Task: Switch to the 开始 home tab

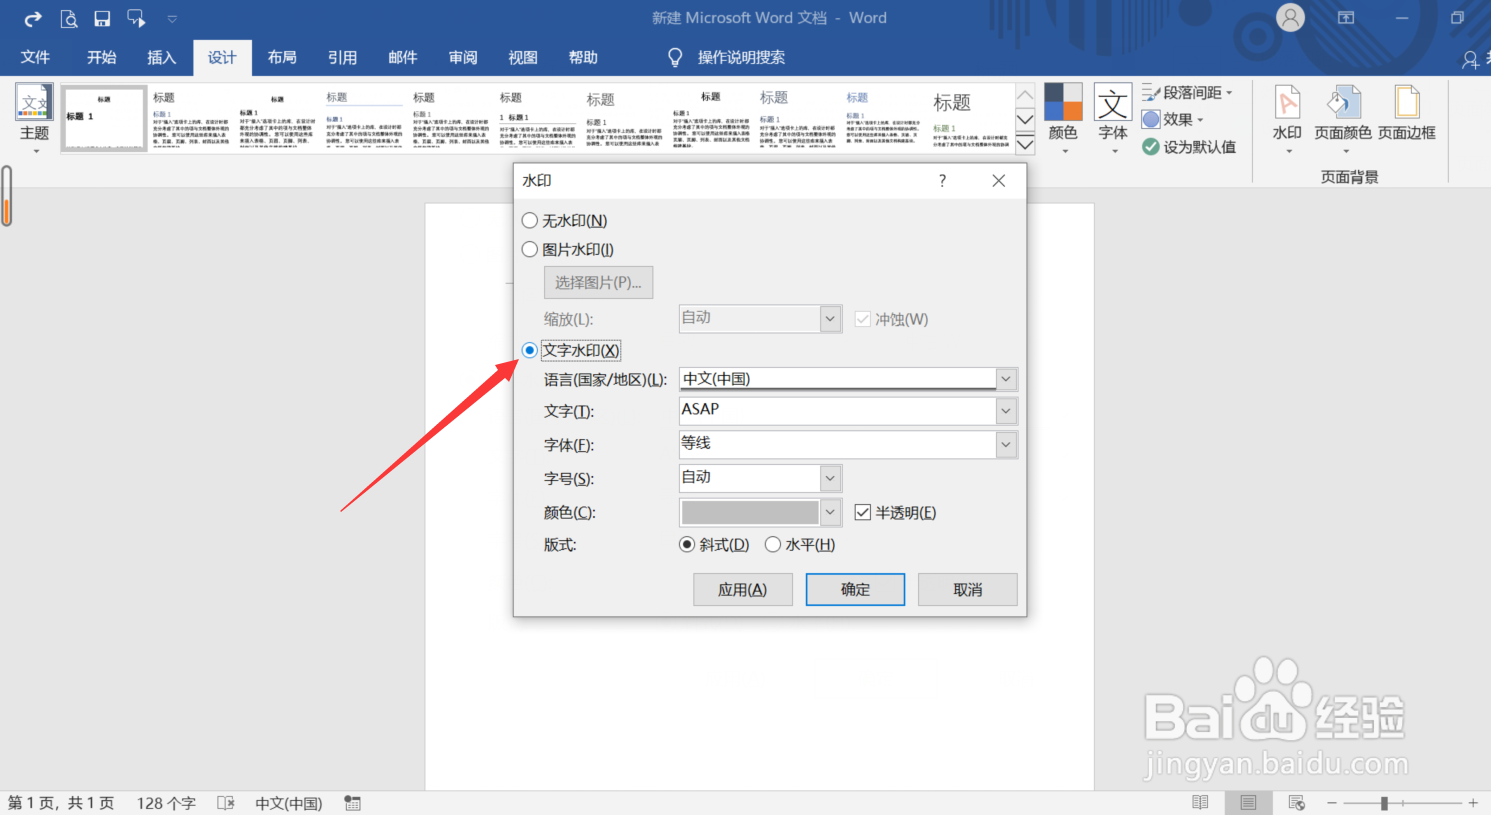Action: point(101,58)
